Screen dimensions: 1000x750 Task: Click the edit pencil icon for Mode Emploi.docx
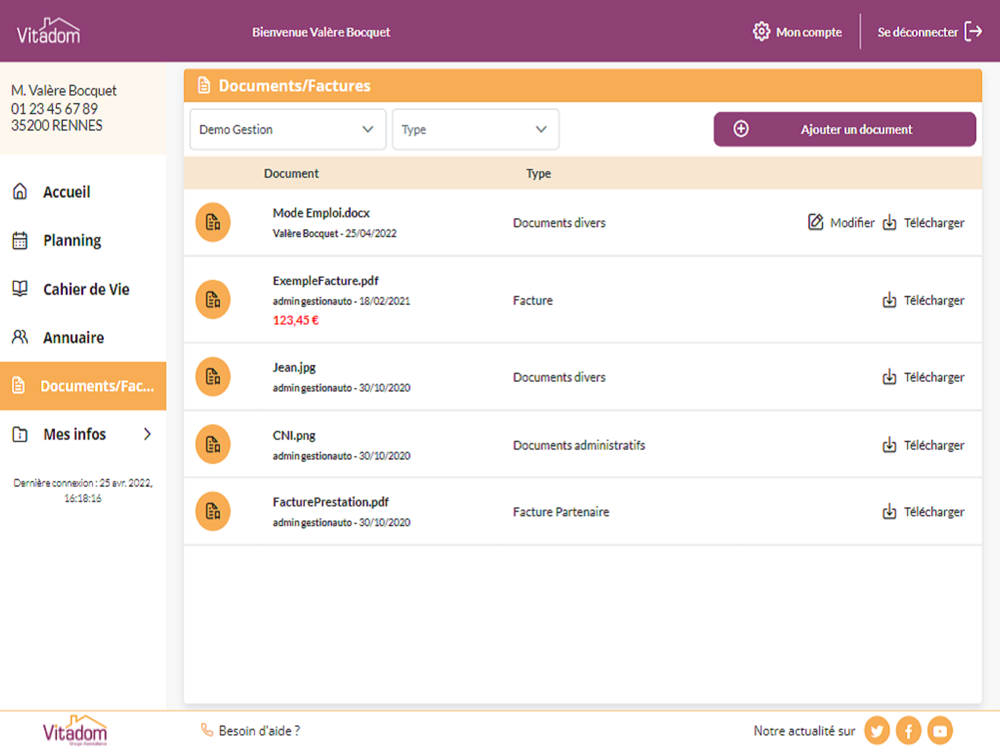click(x=816, y=223)
